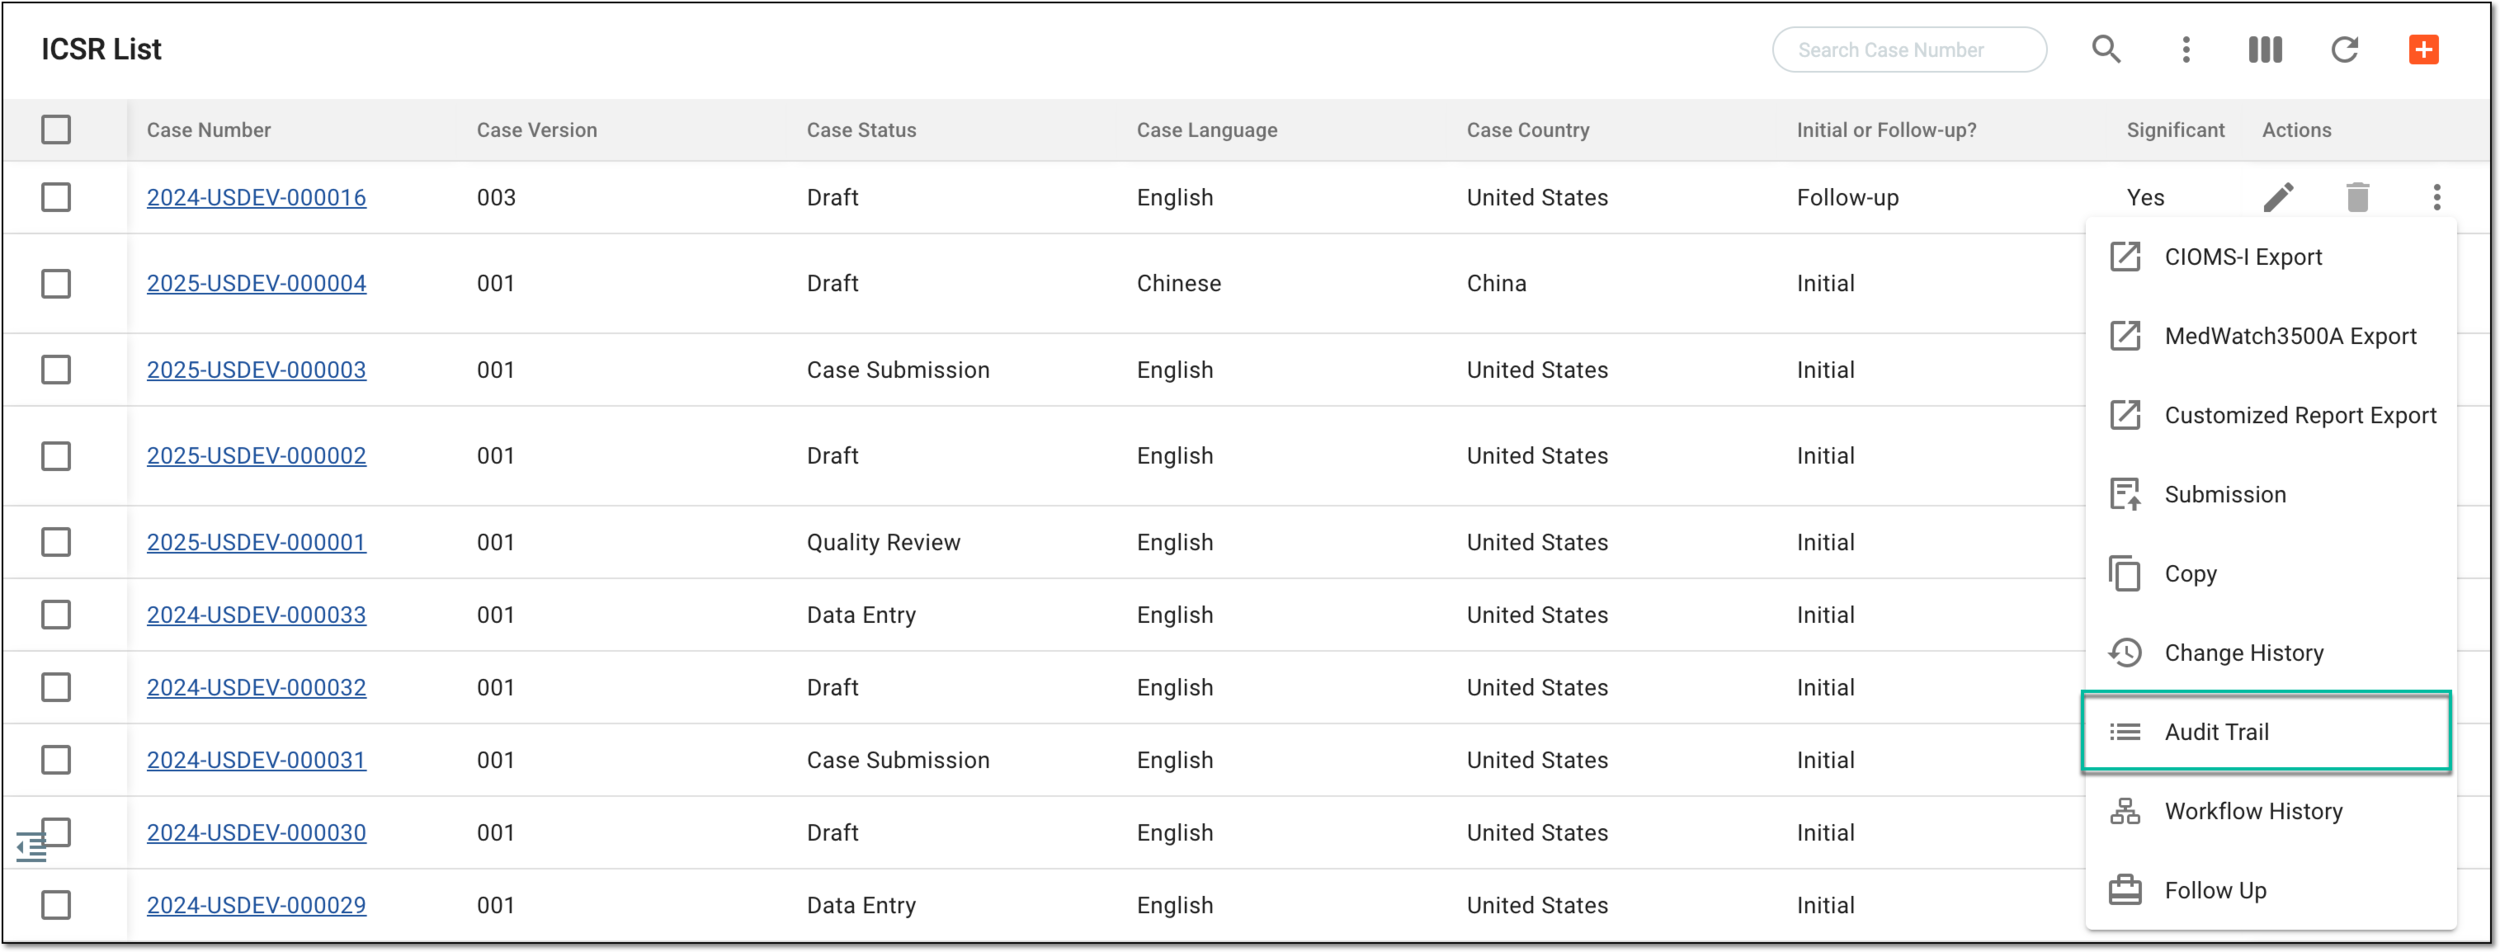Check the box for 2024-USDEV-000033

56,615
